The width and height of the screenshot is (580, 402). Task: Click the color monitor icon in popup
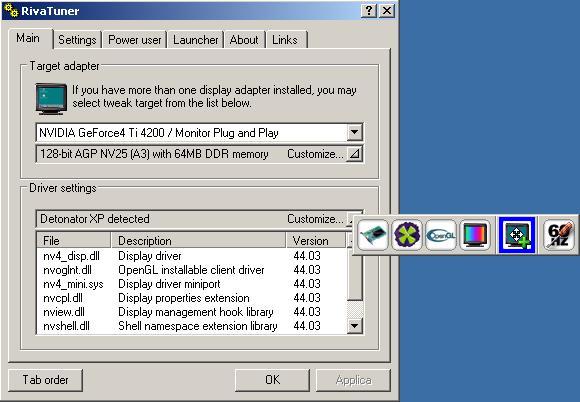point(475,235)
